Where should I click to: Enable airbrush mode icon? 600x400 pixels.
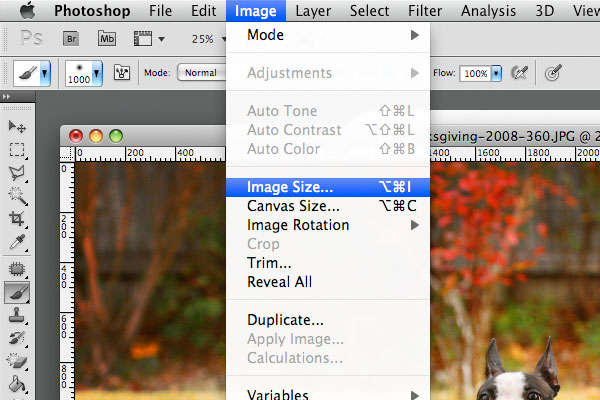click(x=519, y=72)
